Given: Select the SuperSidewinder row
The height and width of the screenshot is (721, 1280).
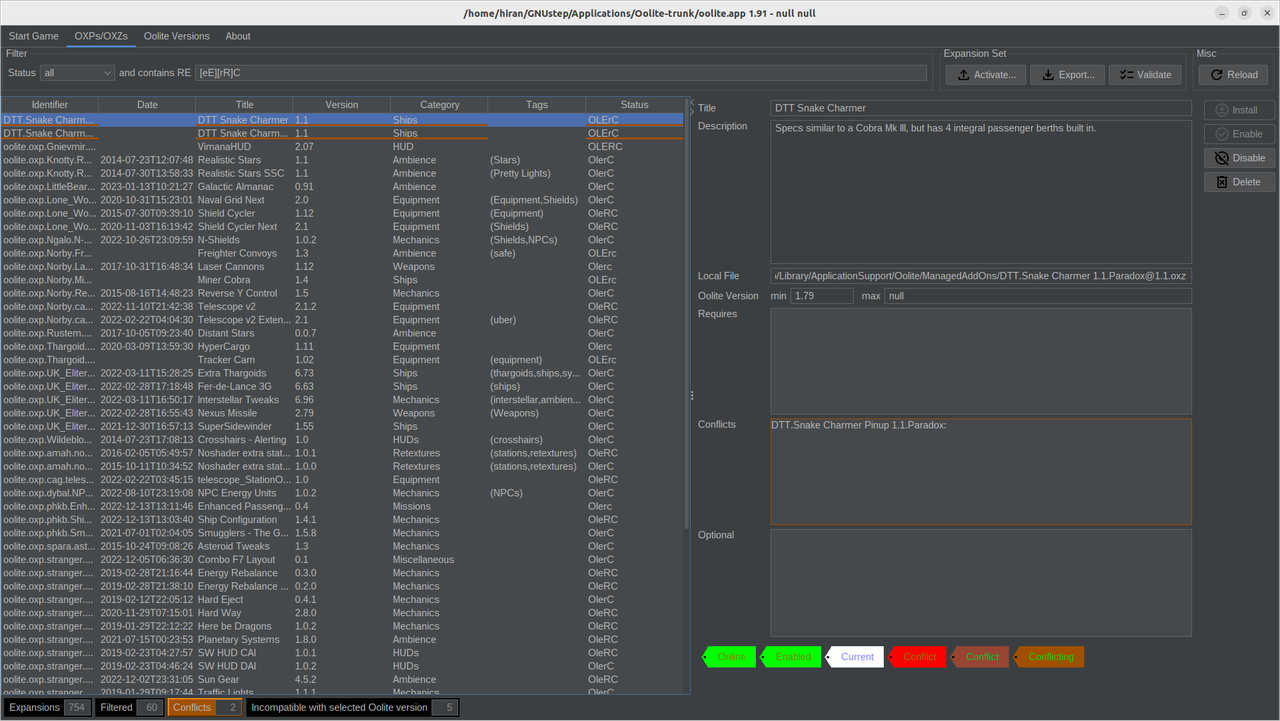Looking at the screenshot, I should (x=342, y=427).
